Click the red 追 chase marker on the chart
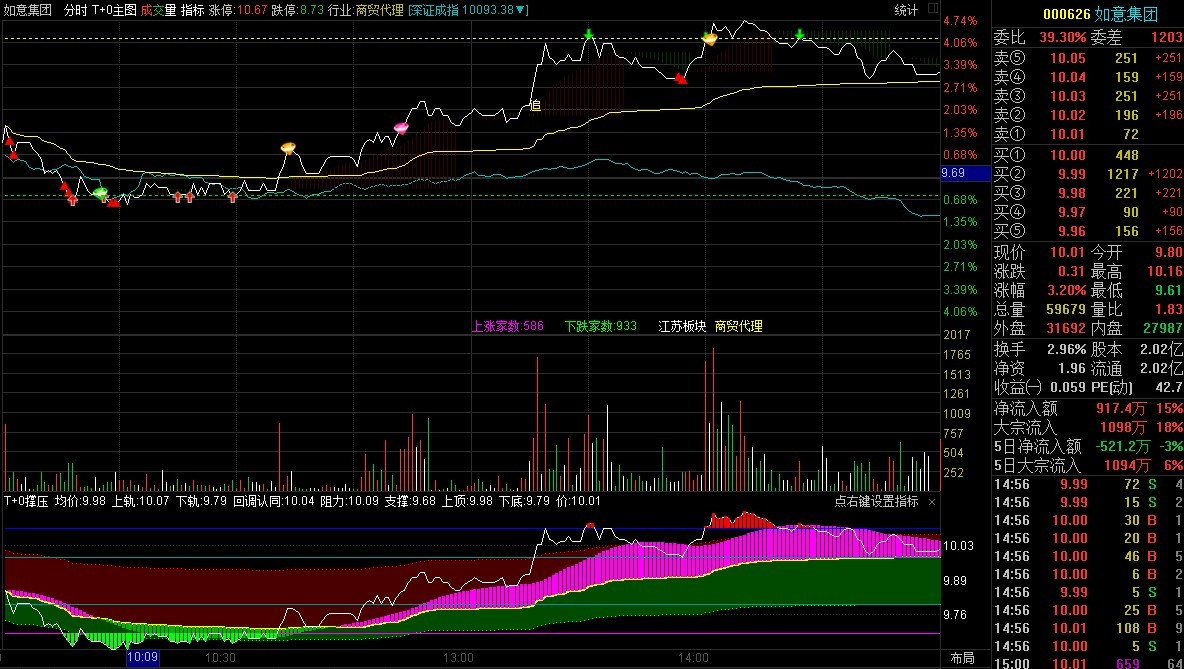This screenshot has height=669, width=1184. [536, 104]
